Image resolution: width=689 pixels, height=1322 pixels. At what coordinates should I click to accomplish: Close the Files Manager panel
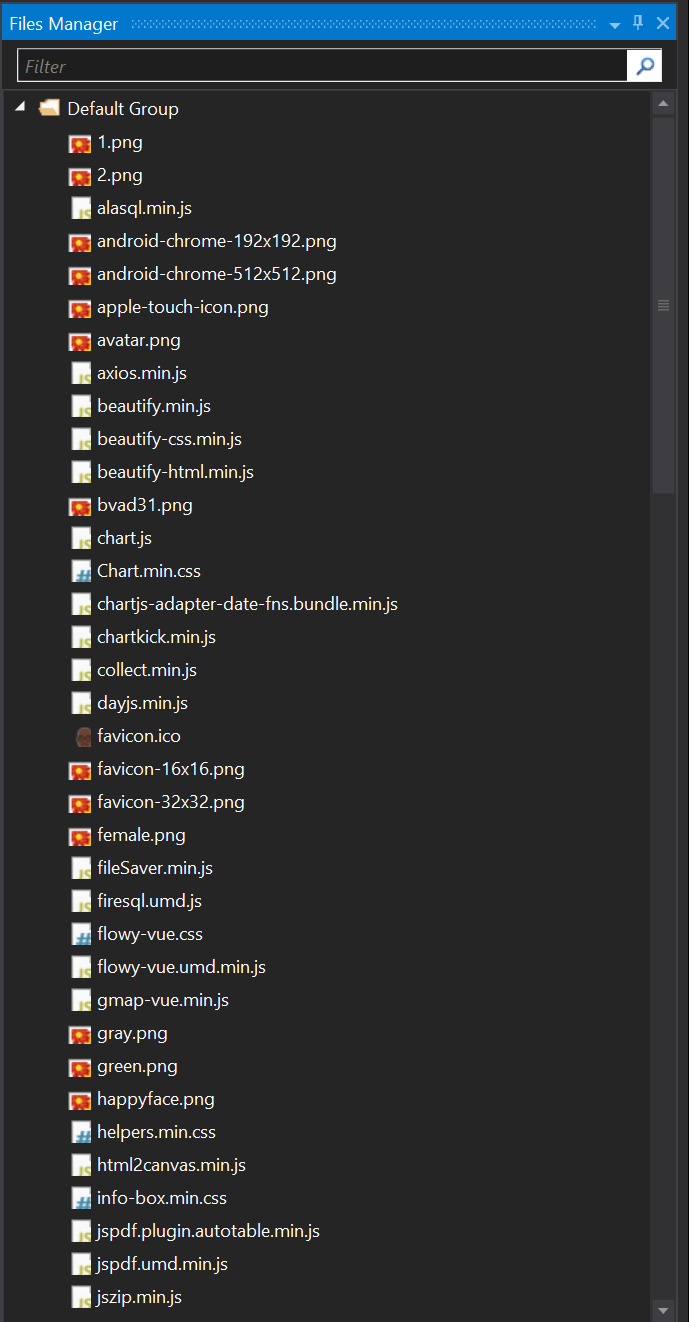click(663, 23)
